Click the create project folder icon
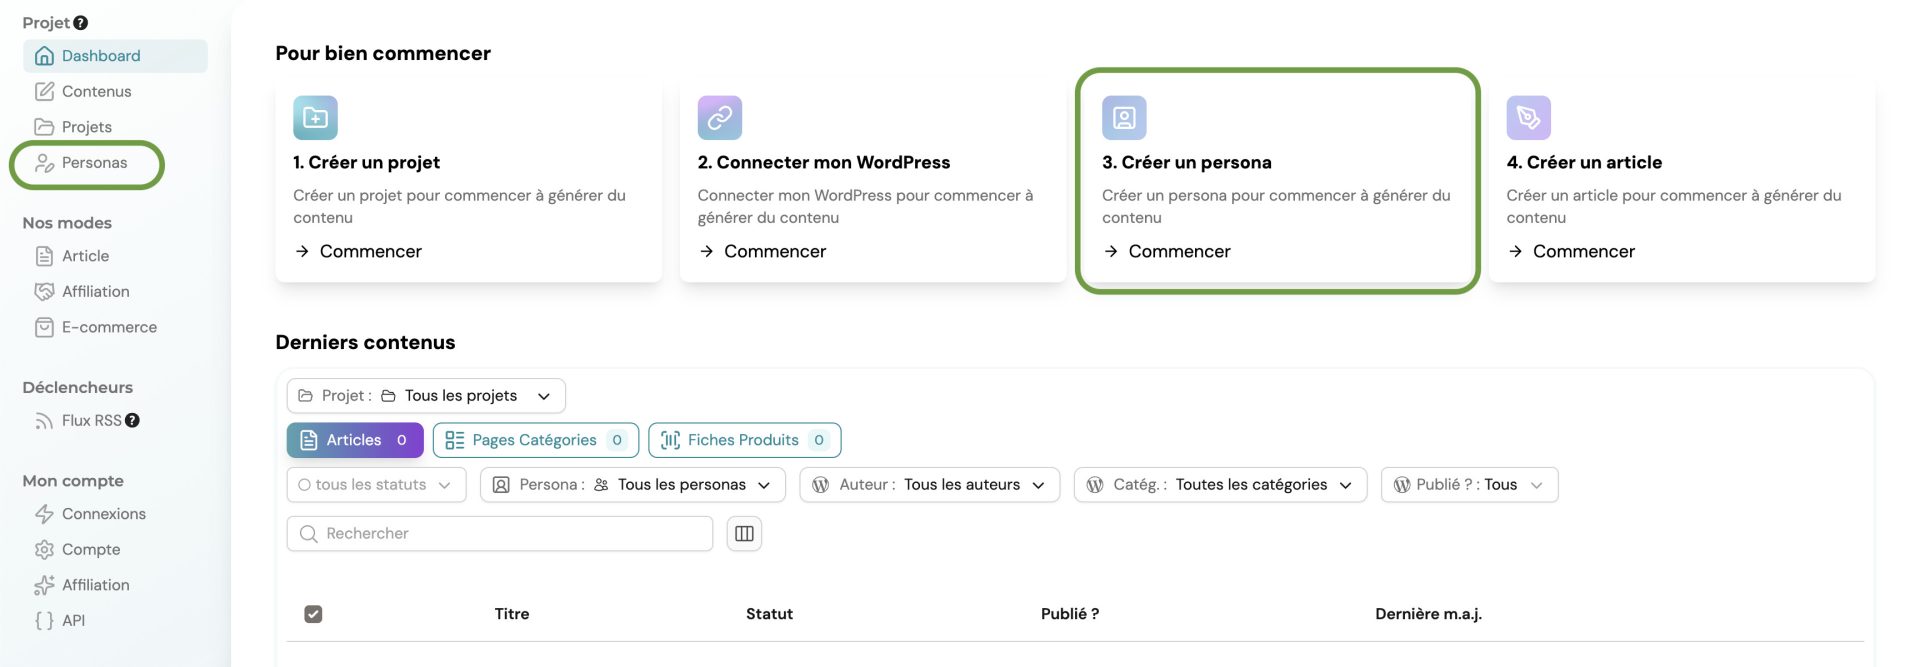Image resolution: width=1920 pixels, height=667 pixels. click(315, 118)
